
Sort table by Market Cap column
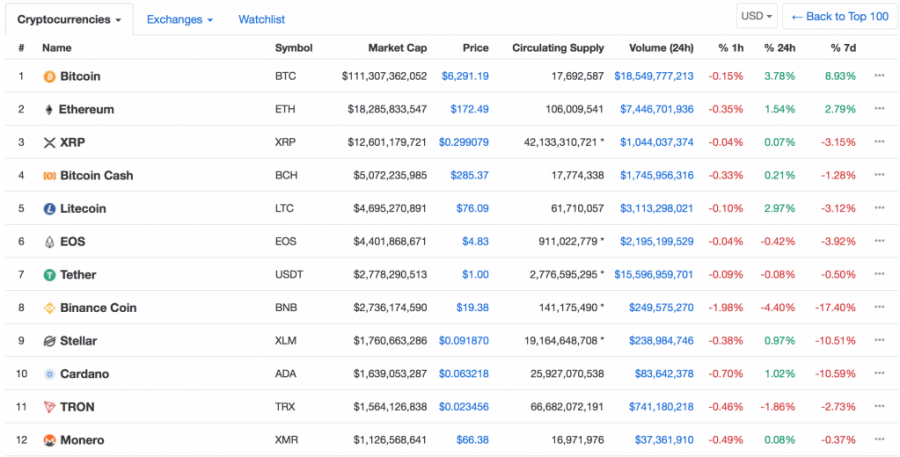[x=397, y=48]
